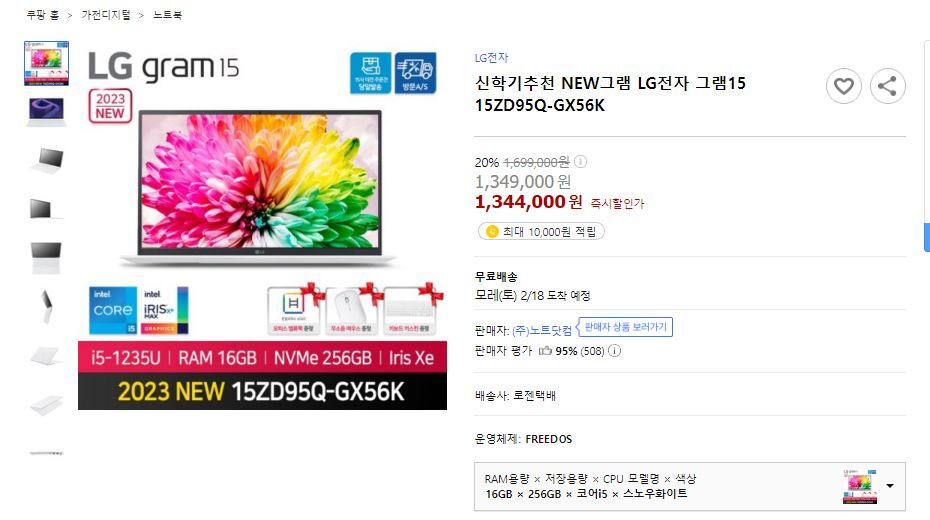Image resolution: width=930 pixels, height=520 pixels.
Task: Select the purple wallpaper laptop thumbnail
Action: click(46, 111)
